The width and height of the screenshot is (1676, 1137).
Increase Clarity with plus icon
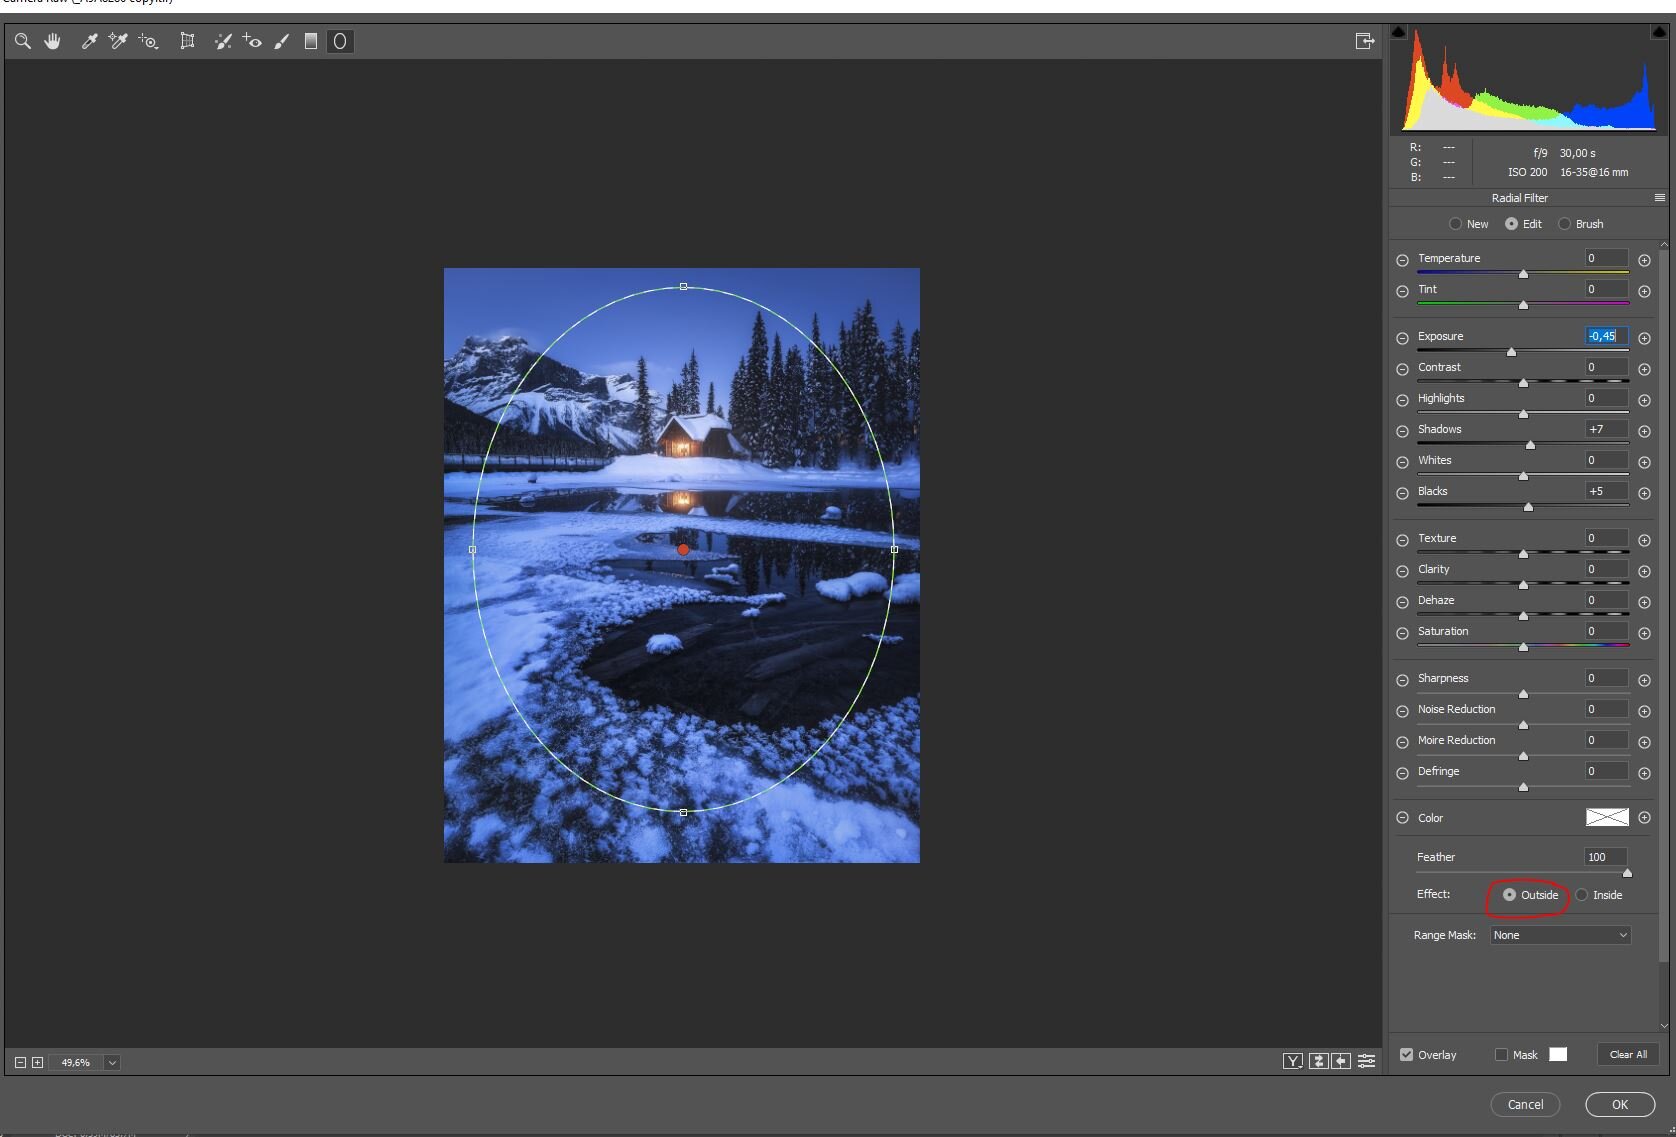point(1644,571)
